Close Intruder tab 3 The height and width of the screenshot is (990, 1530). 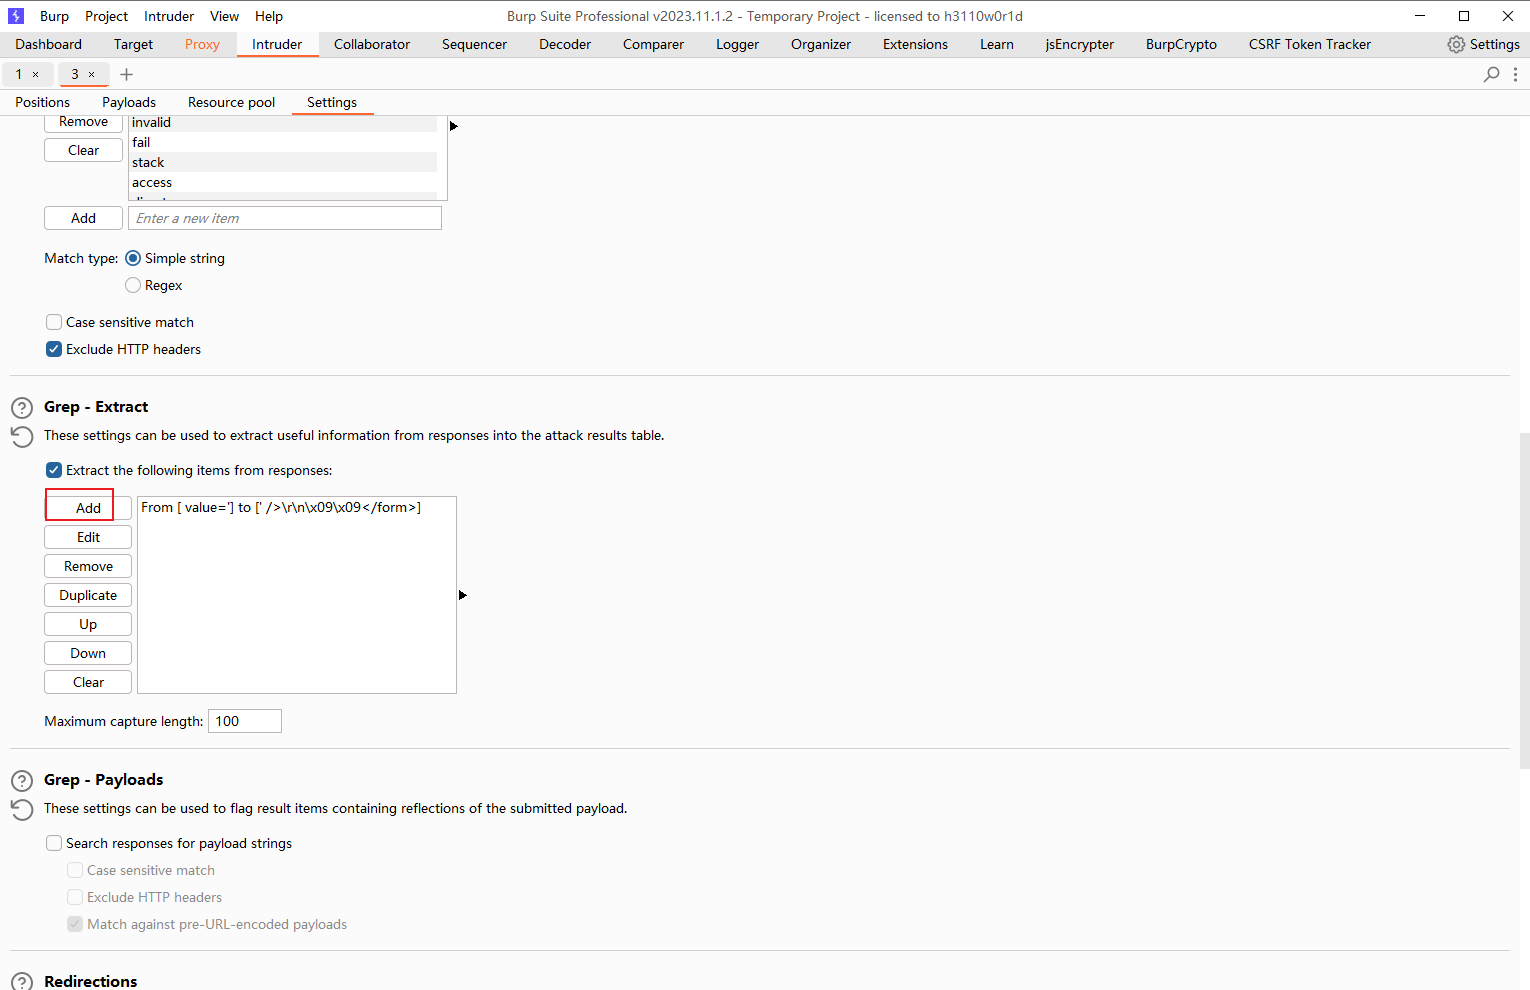click(x=92, y=74)
